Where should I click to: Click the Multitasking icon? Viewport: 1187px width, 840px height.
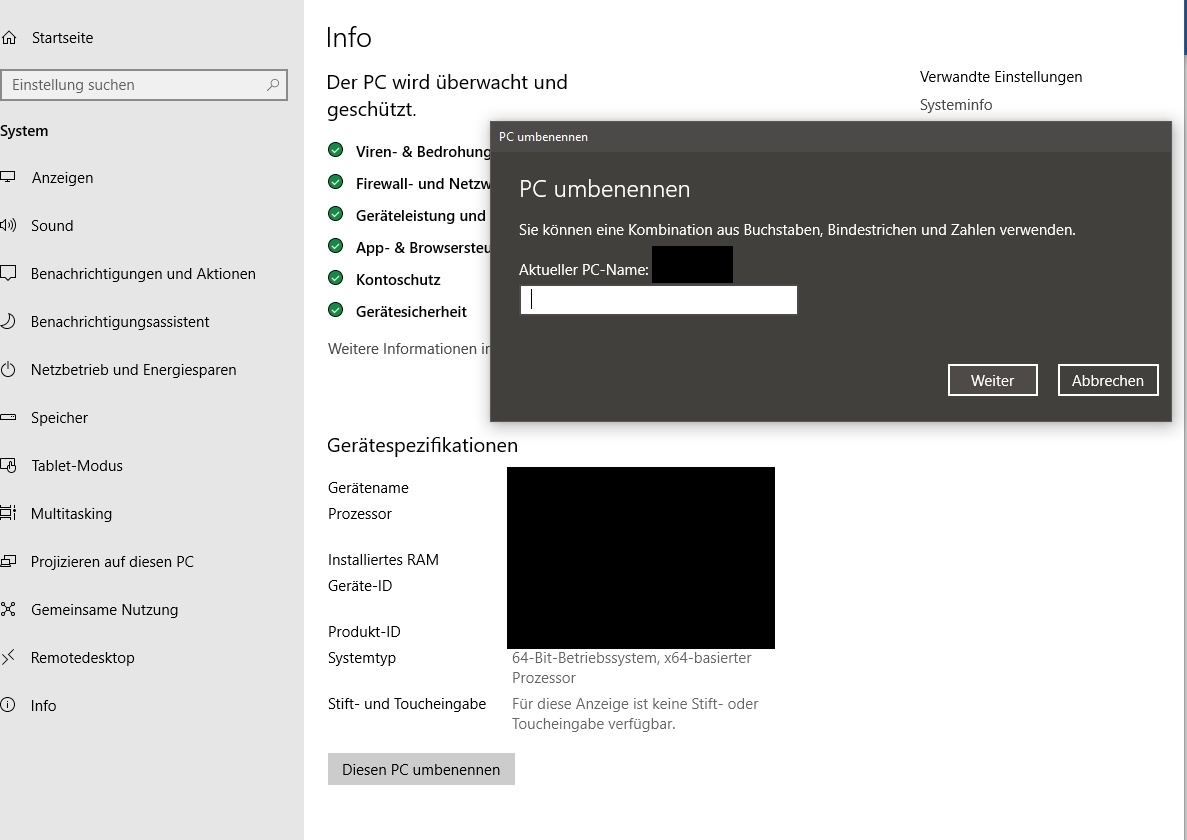coord(8,513)
